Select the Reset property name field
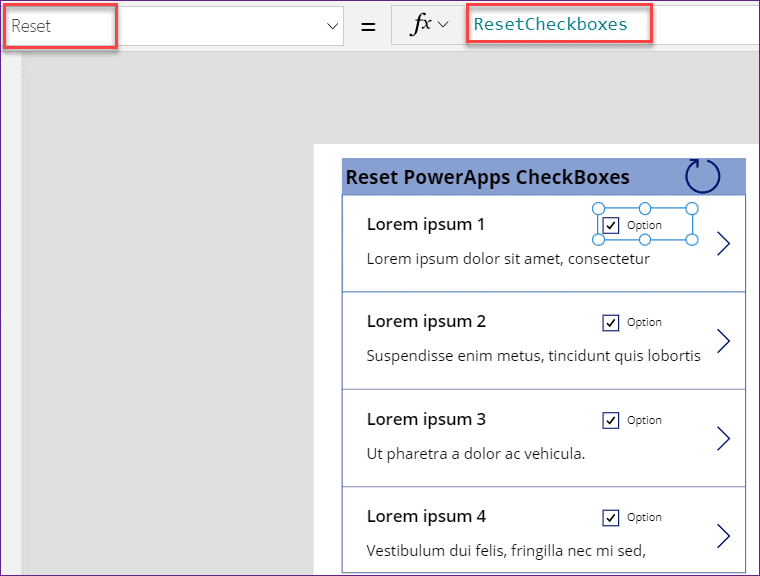This screenshot has height=576, width=760. coord(174,26)
